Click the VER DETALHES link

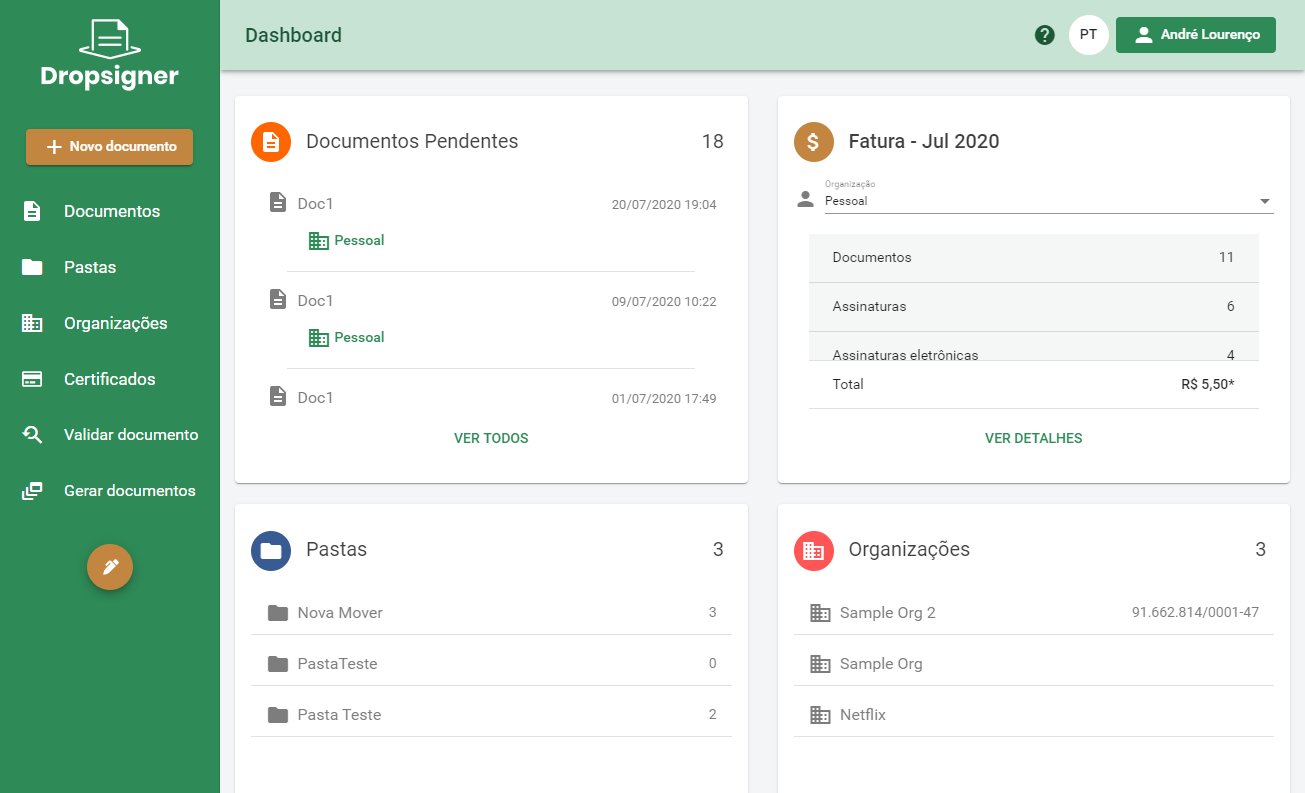(x=1034, y=438)
